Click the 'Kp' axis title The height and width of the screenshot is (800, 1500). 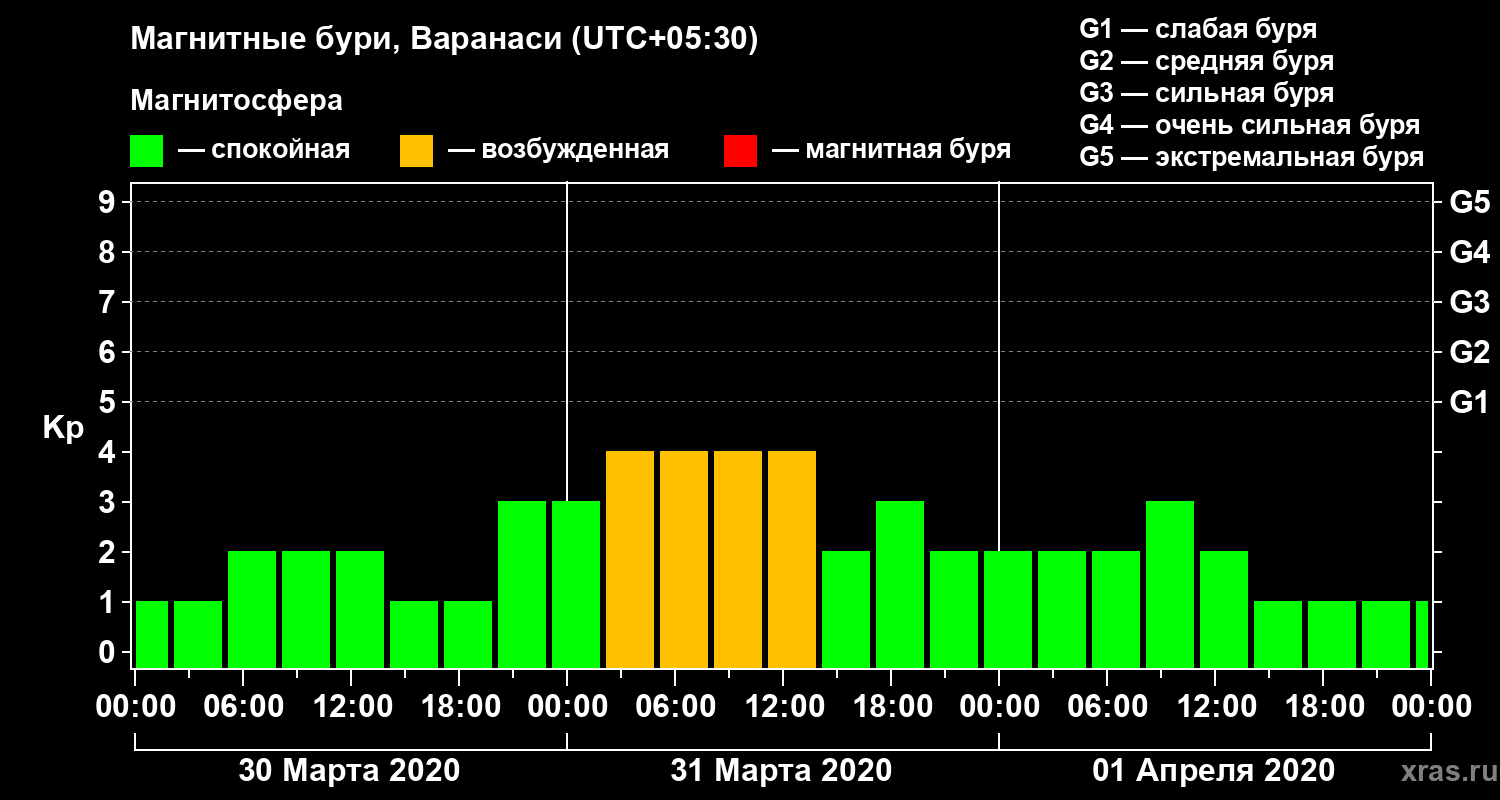(x=63, y=428)
